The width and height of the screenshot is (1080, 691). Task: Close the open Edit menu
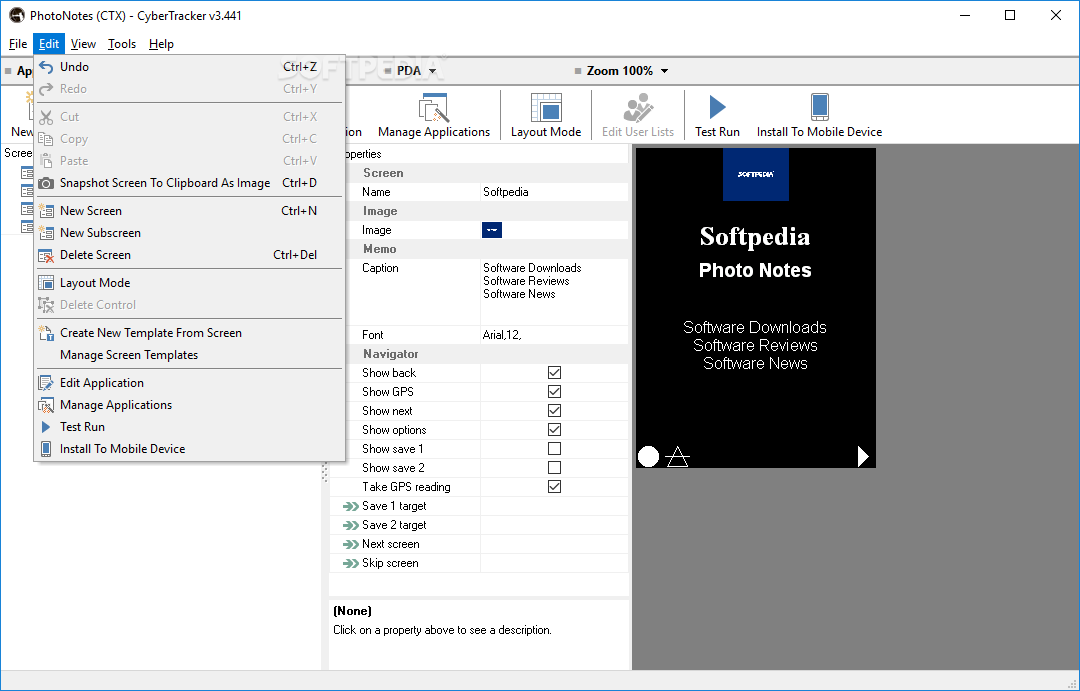click(x=49, y=44)
